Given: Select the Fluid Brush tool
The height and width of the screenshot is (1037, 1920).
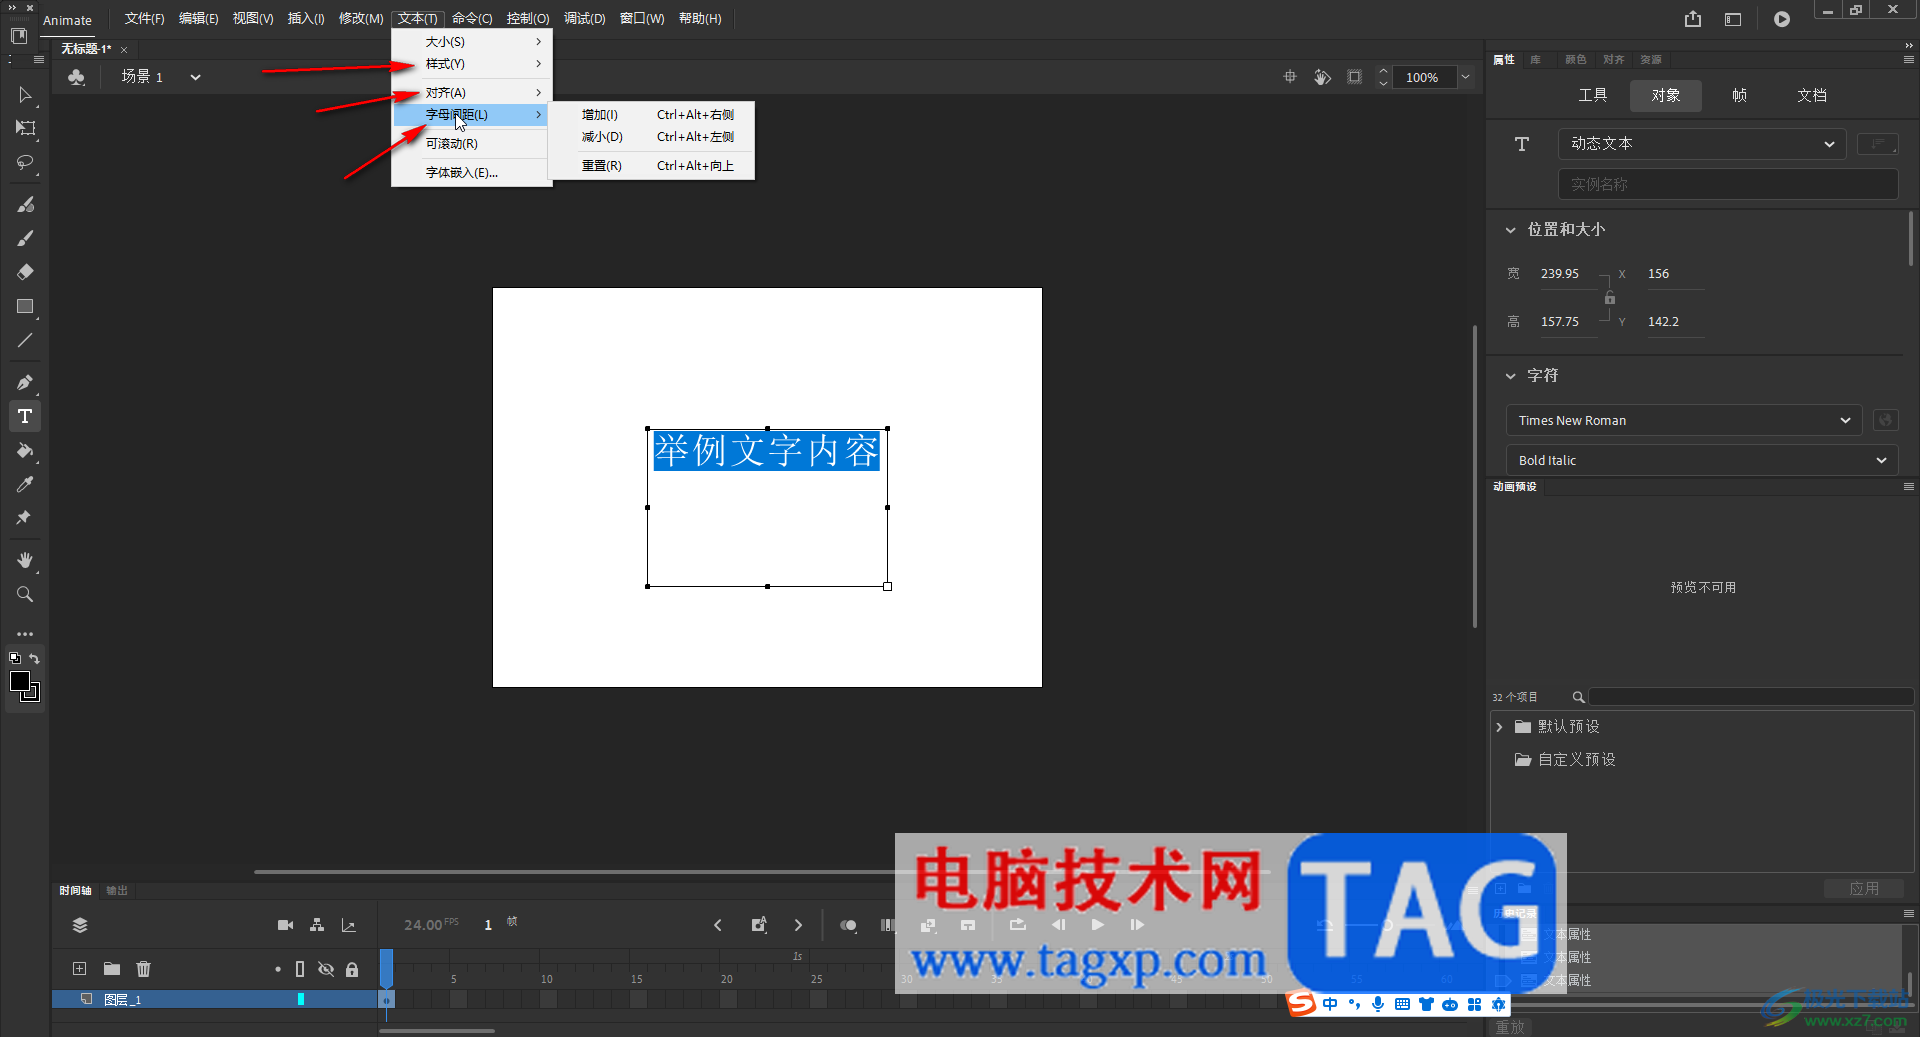Looking at the screenshot, I should (25, 204).
